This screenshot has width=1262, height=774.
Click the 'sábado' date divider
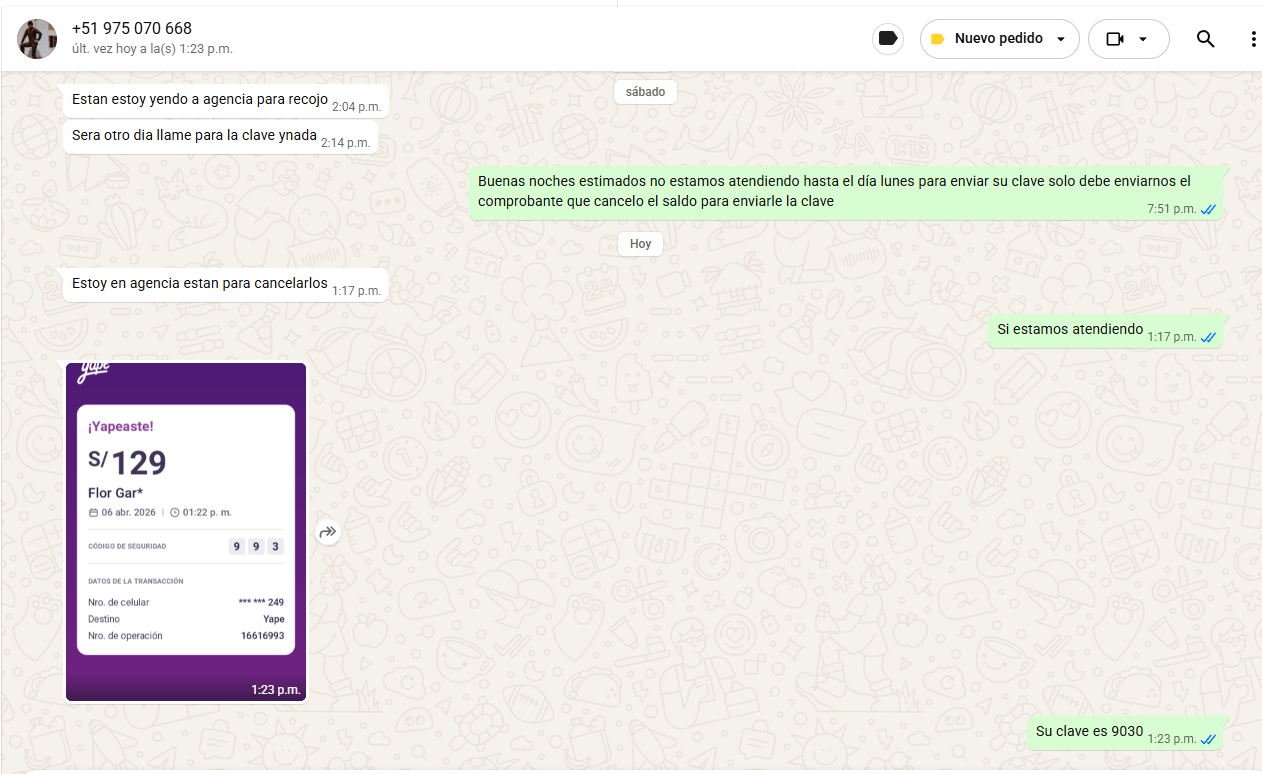tap(645, 92)
